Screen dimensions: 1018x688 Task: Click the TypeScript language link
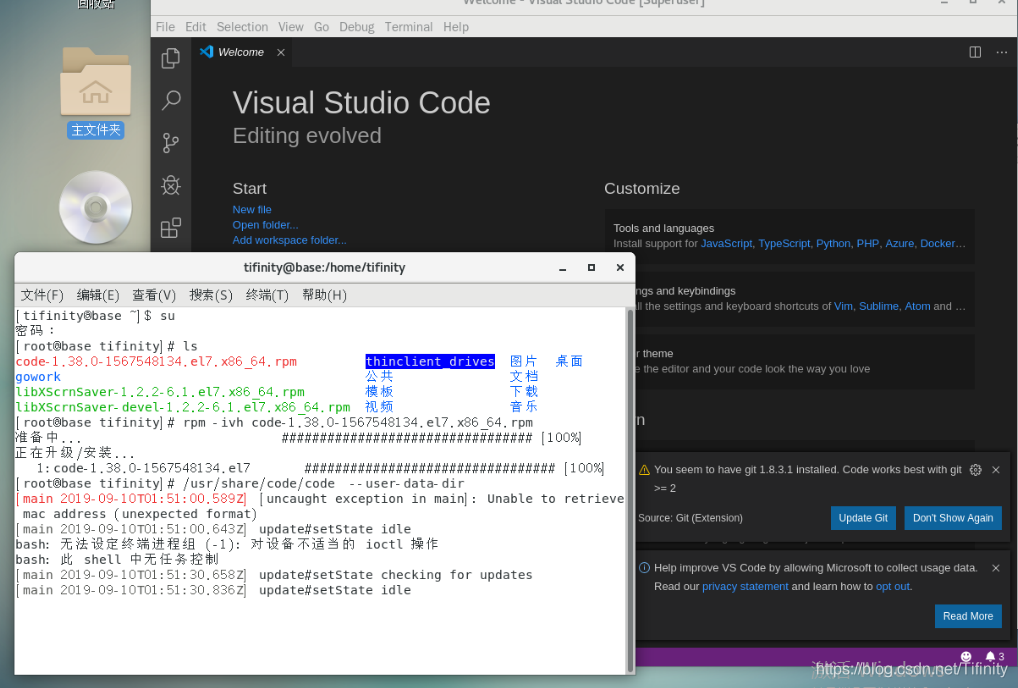(784, 243)
